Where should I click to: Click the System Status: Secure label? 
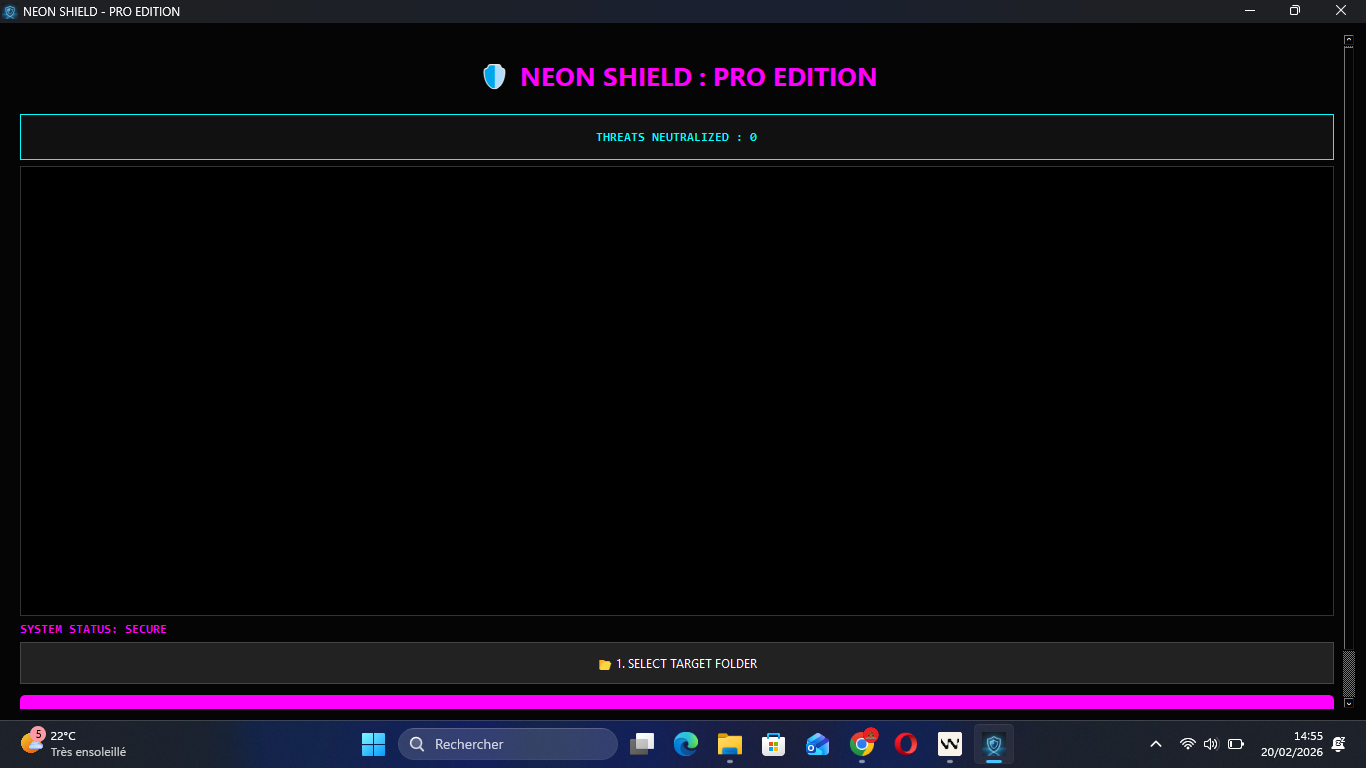pos(93,630)
